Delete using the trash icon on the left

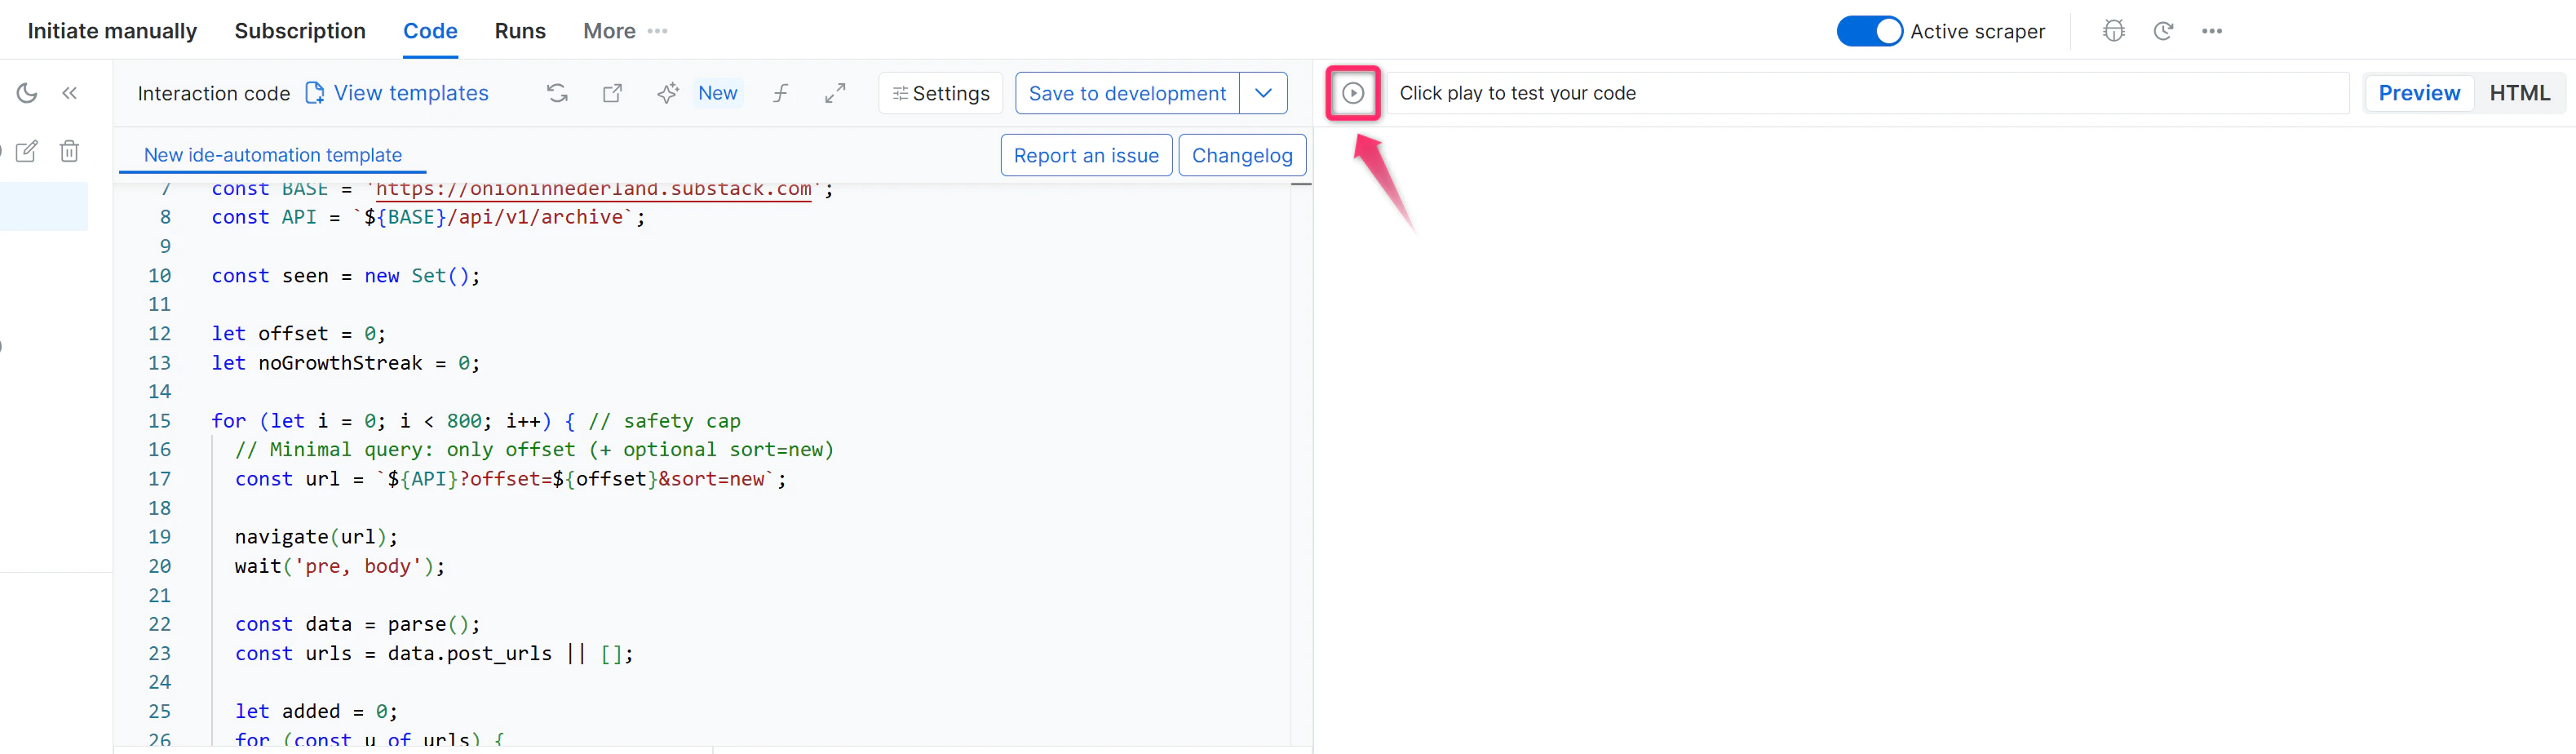(x=69, y=151)
